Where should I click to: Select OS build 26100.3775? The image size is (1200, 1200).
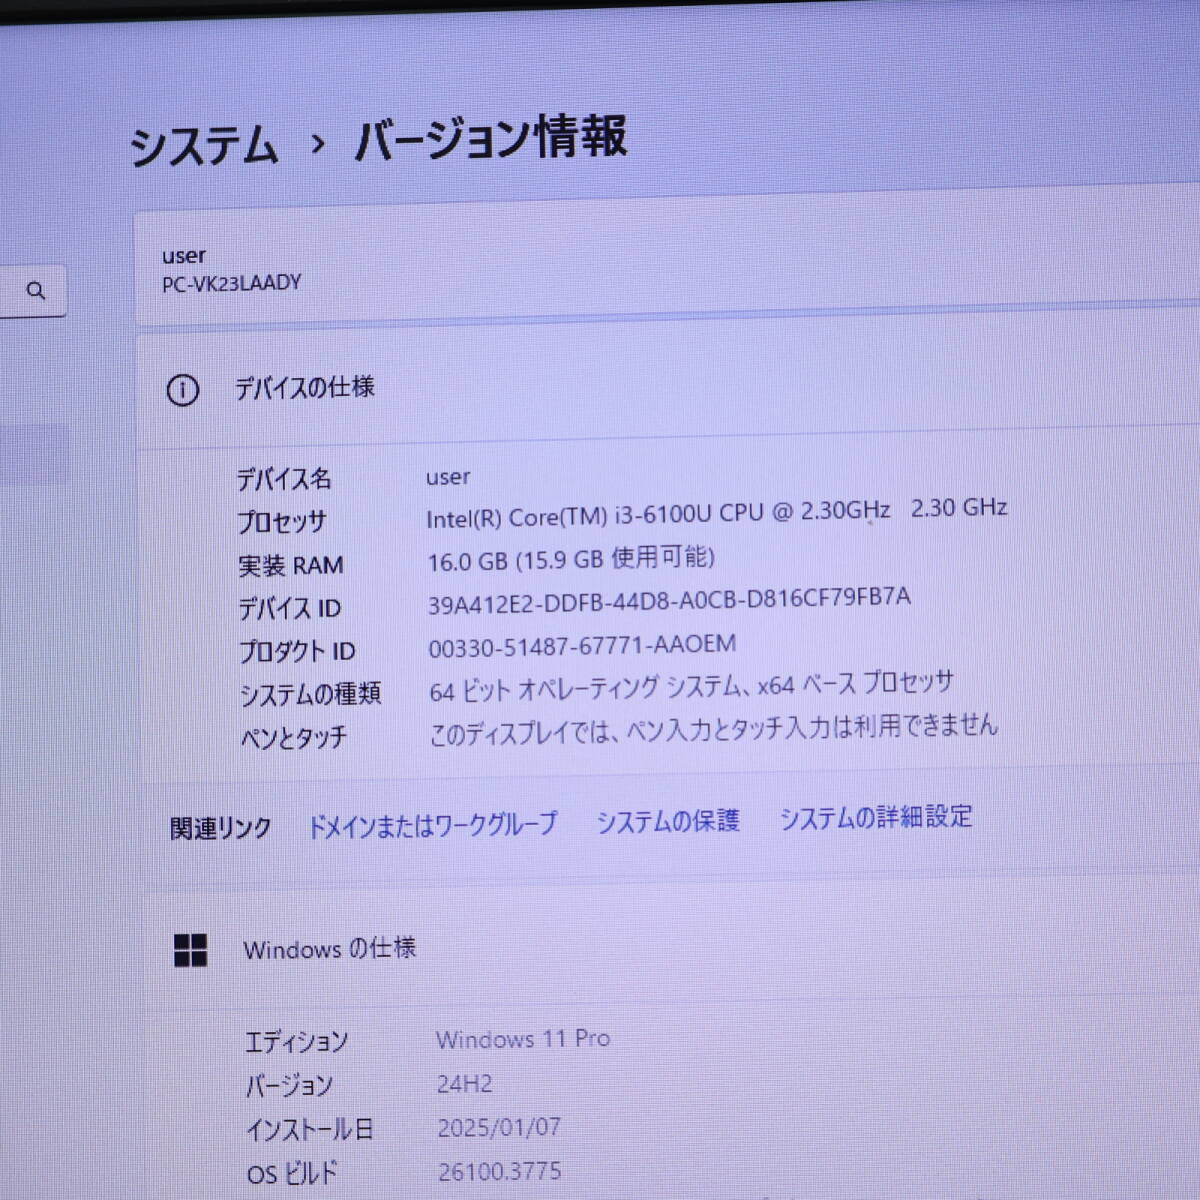point(500,1171)
